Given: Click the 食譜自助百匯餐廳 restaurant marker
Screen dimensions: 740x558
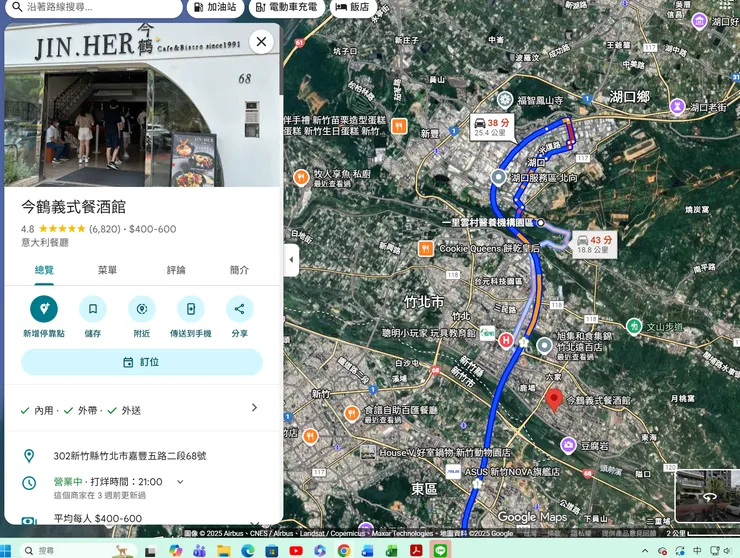Looking at the screenshot, I should pyautogui.click(x=351, y=414).
